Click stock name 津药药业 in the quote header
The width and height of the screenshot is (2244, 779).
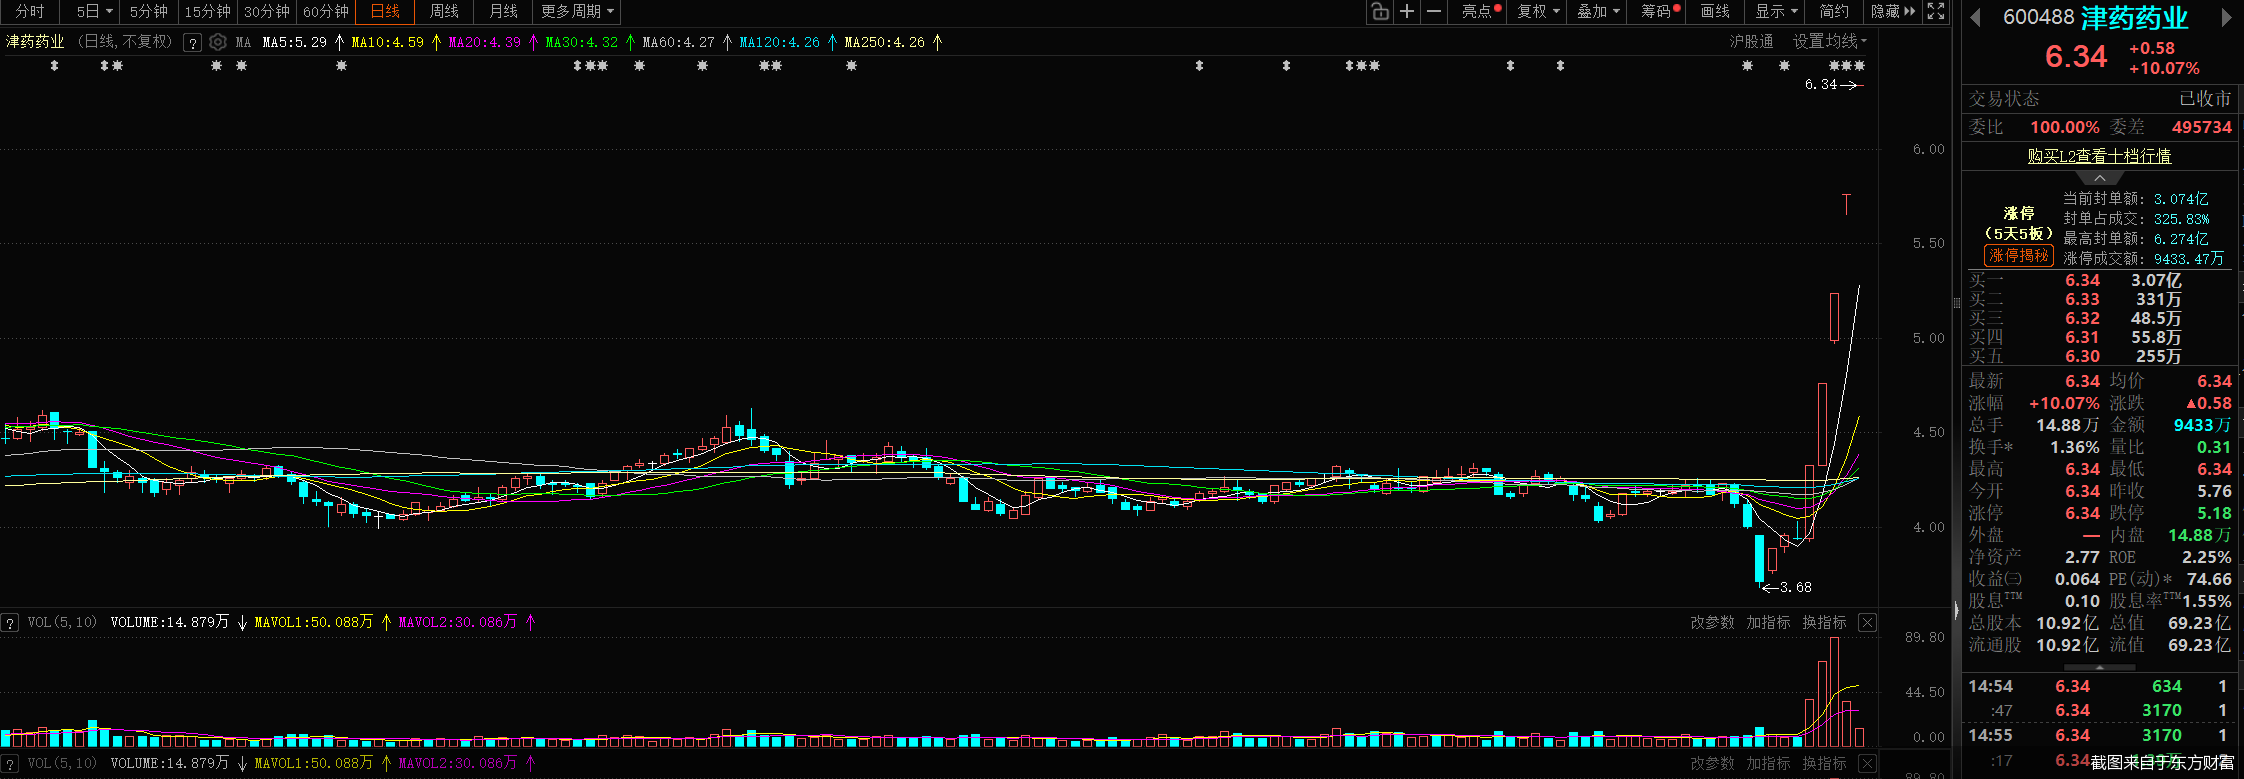2134,17
